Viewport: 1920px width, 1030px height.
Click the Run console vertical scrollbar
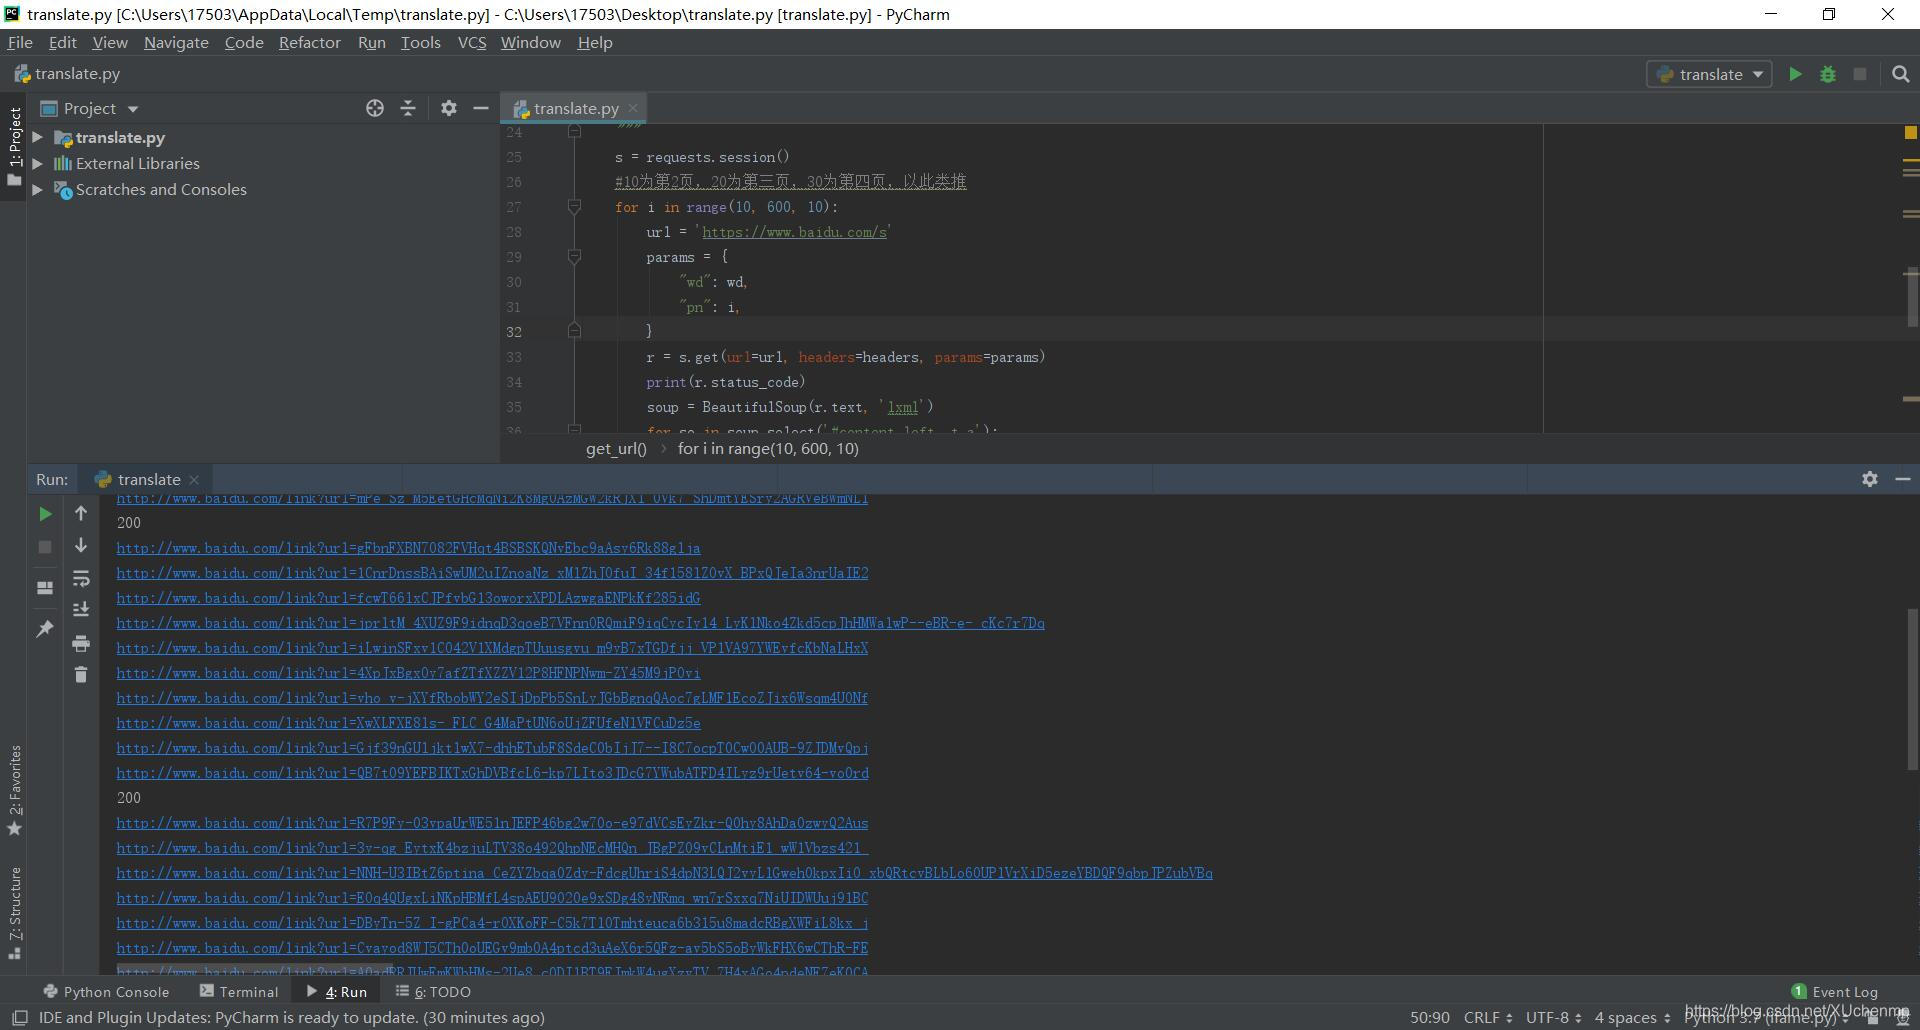[x=1913, y=690]
